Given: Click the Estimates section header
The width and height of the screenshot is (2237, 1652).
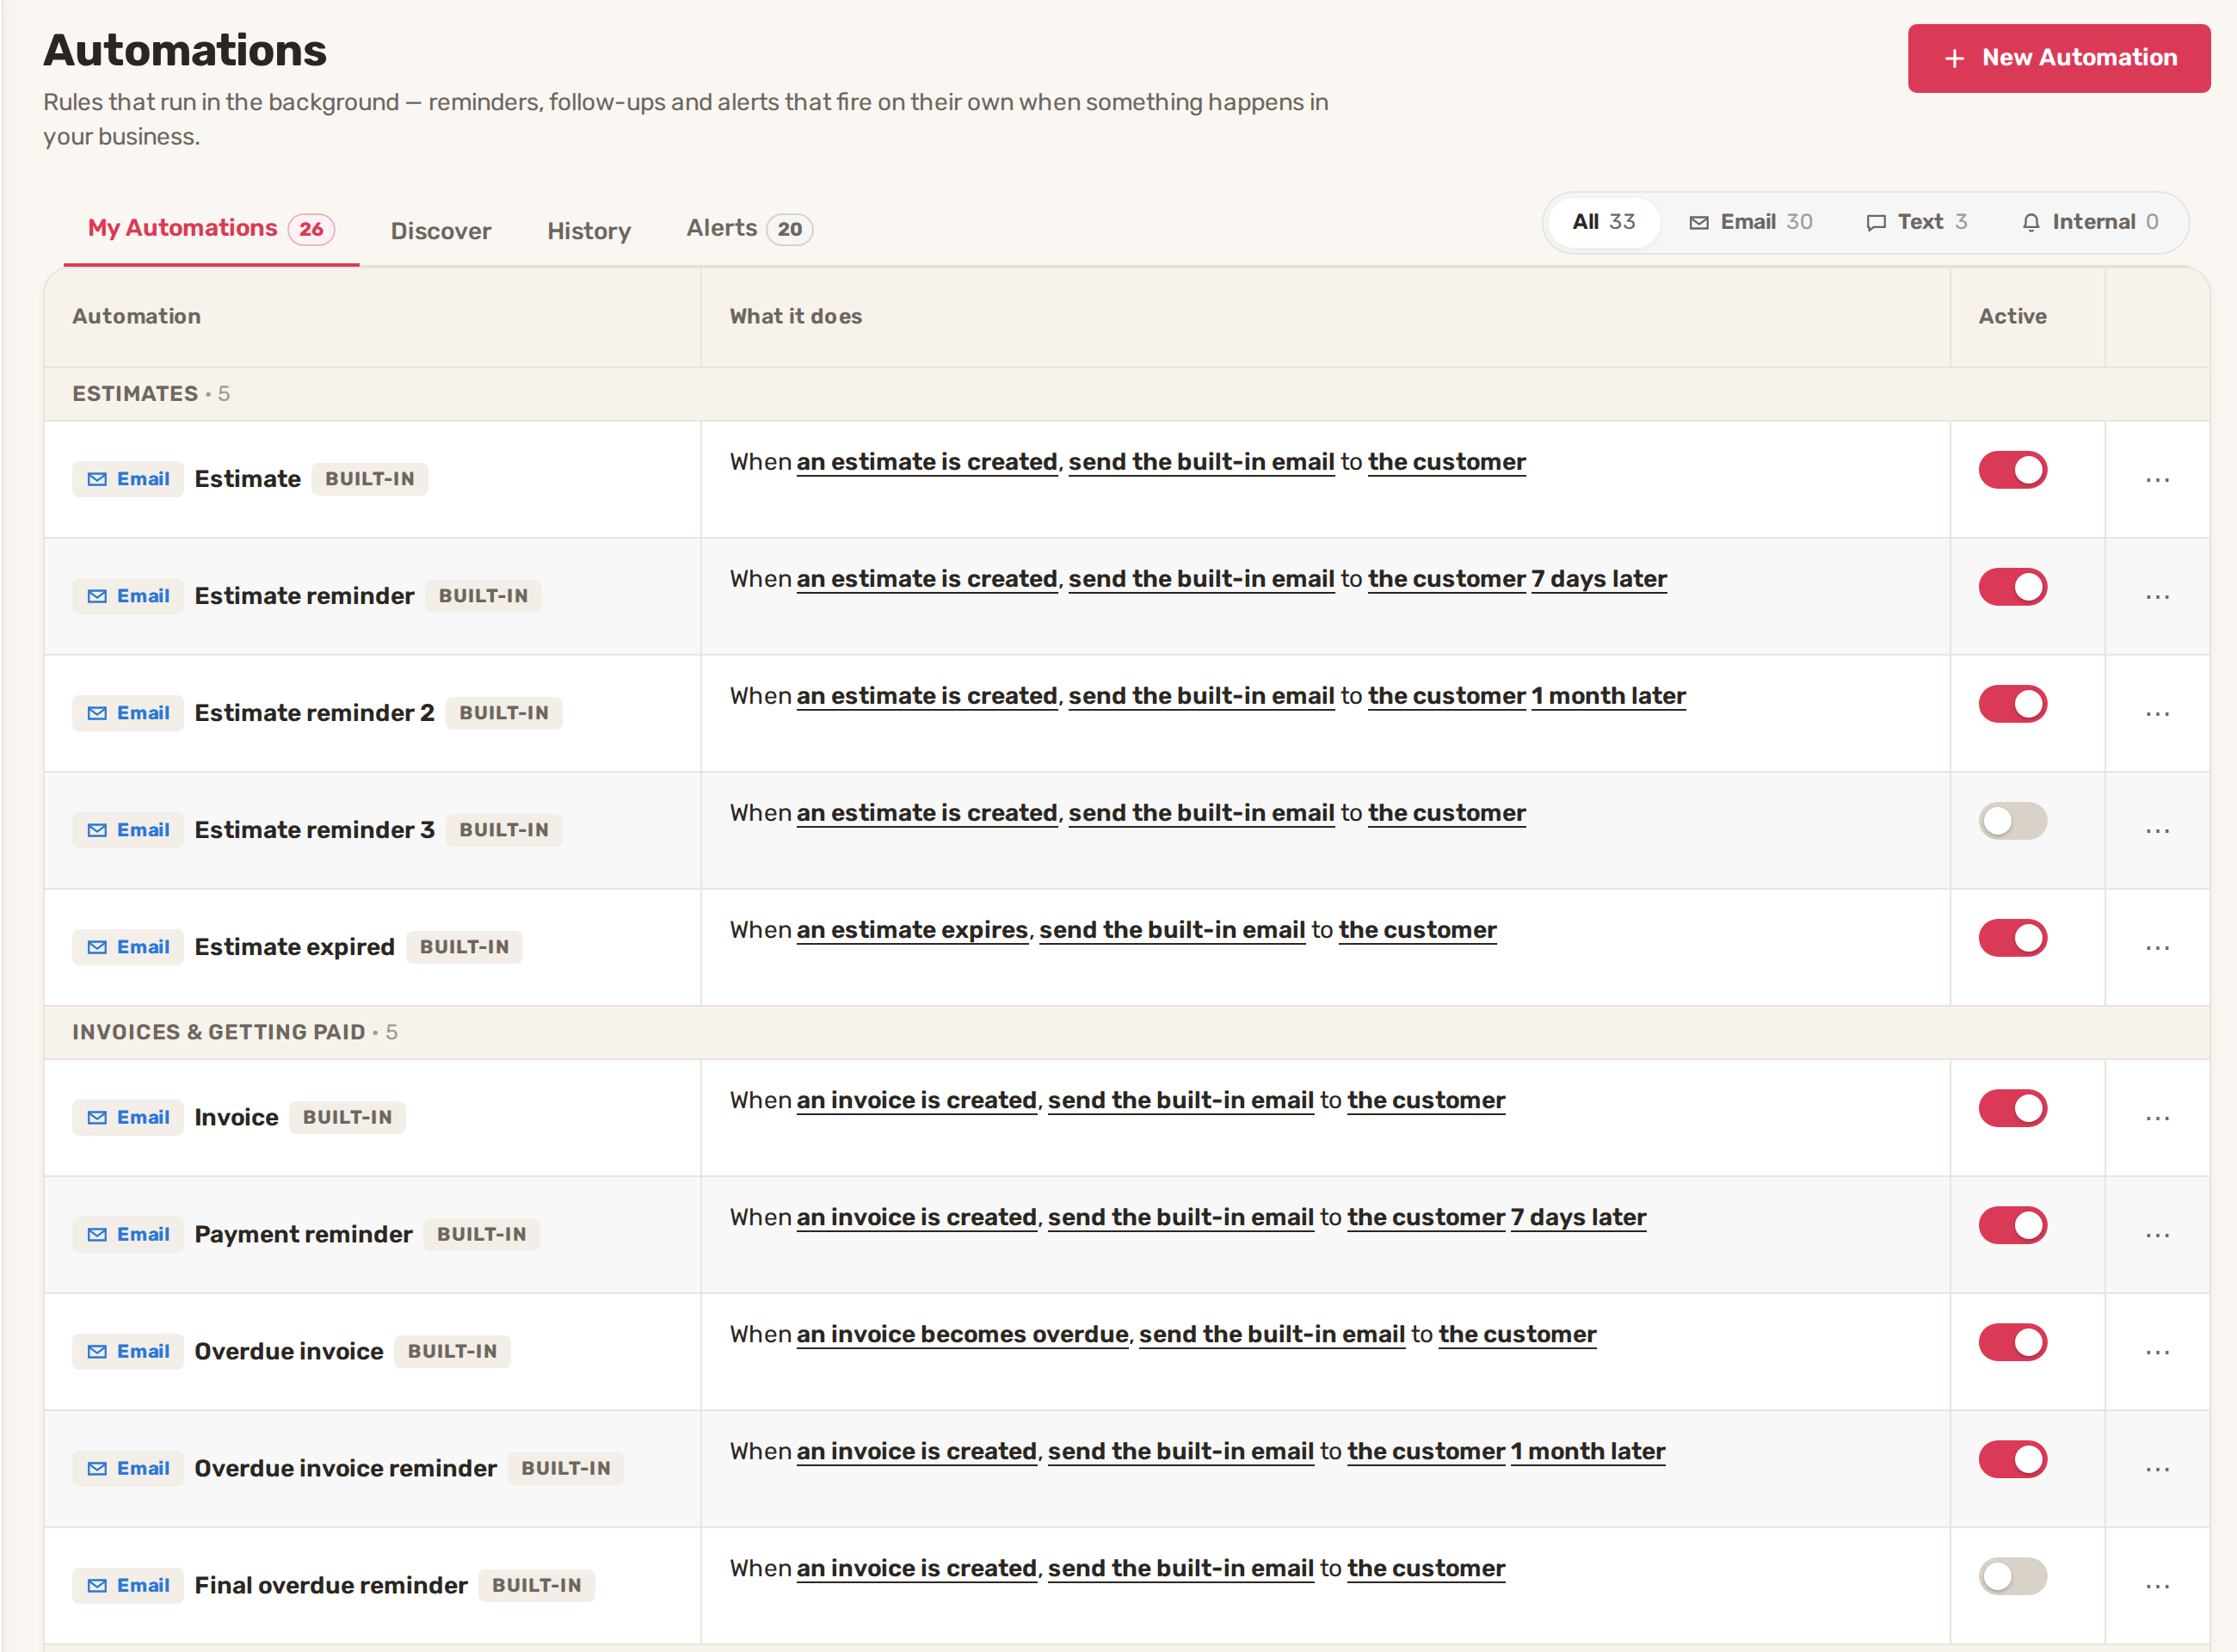Looking at the screenshot, I should pos(1126,394).
